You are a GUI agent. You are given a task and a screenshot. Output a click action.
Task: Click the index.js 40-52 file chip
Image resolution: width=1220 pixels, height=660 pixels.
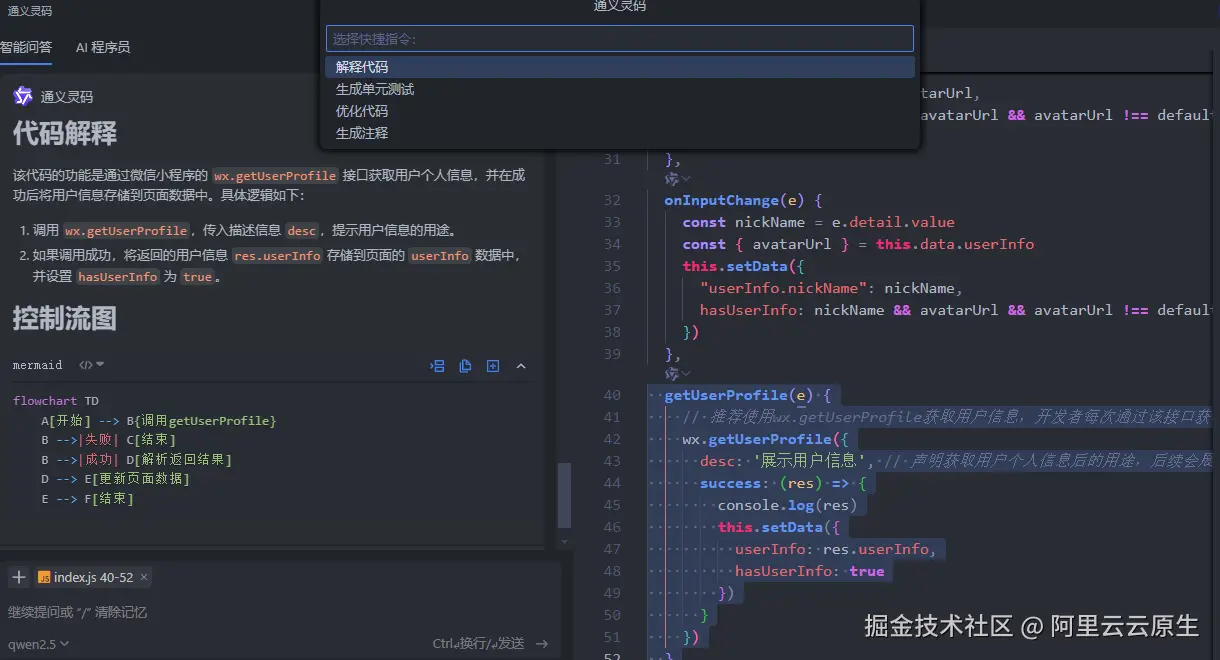[x=92, y=577]
